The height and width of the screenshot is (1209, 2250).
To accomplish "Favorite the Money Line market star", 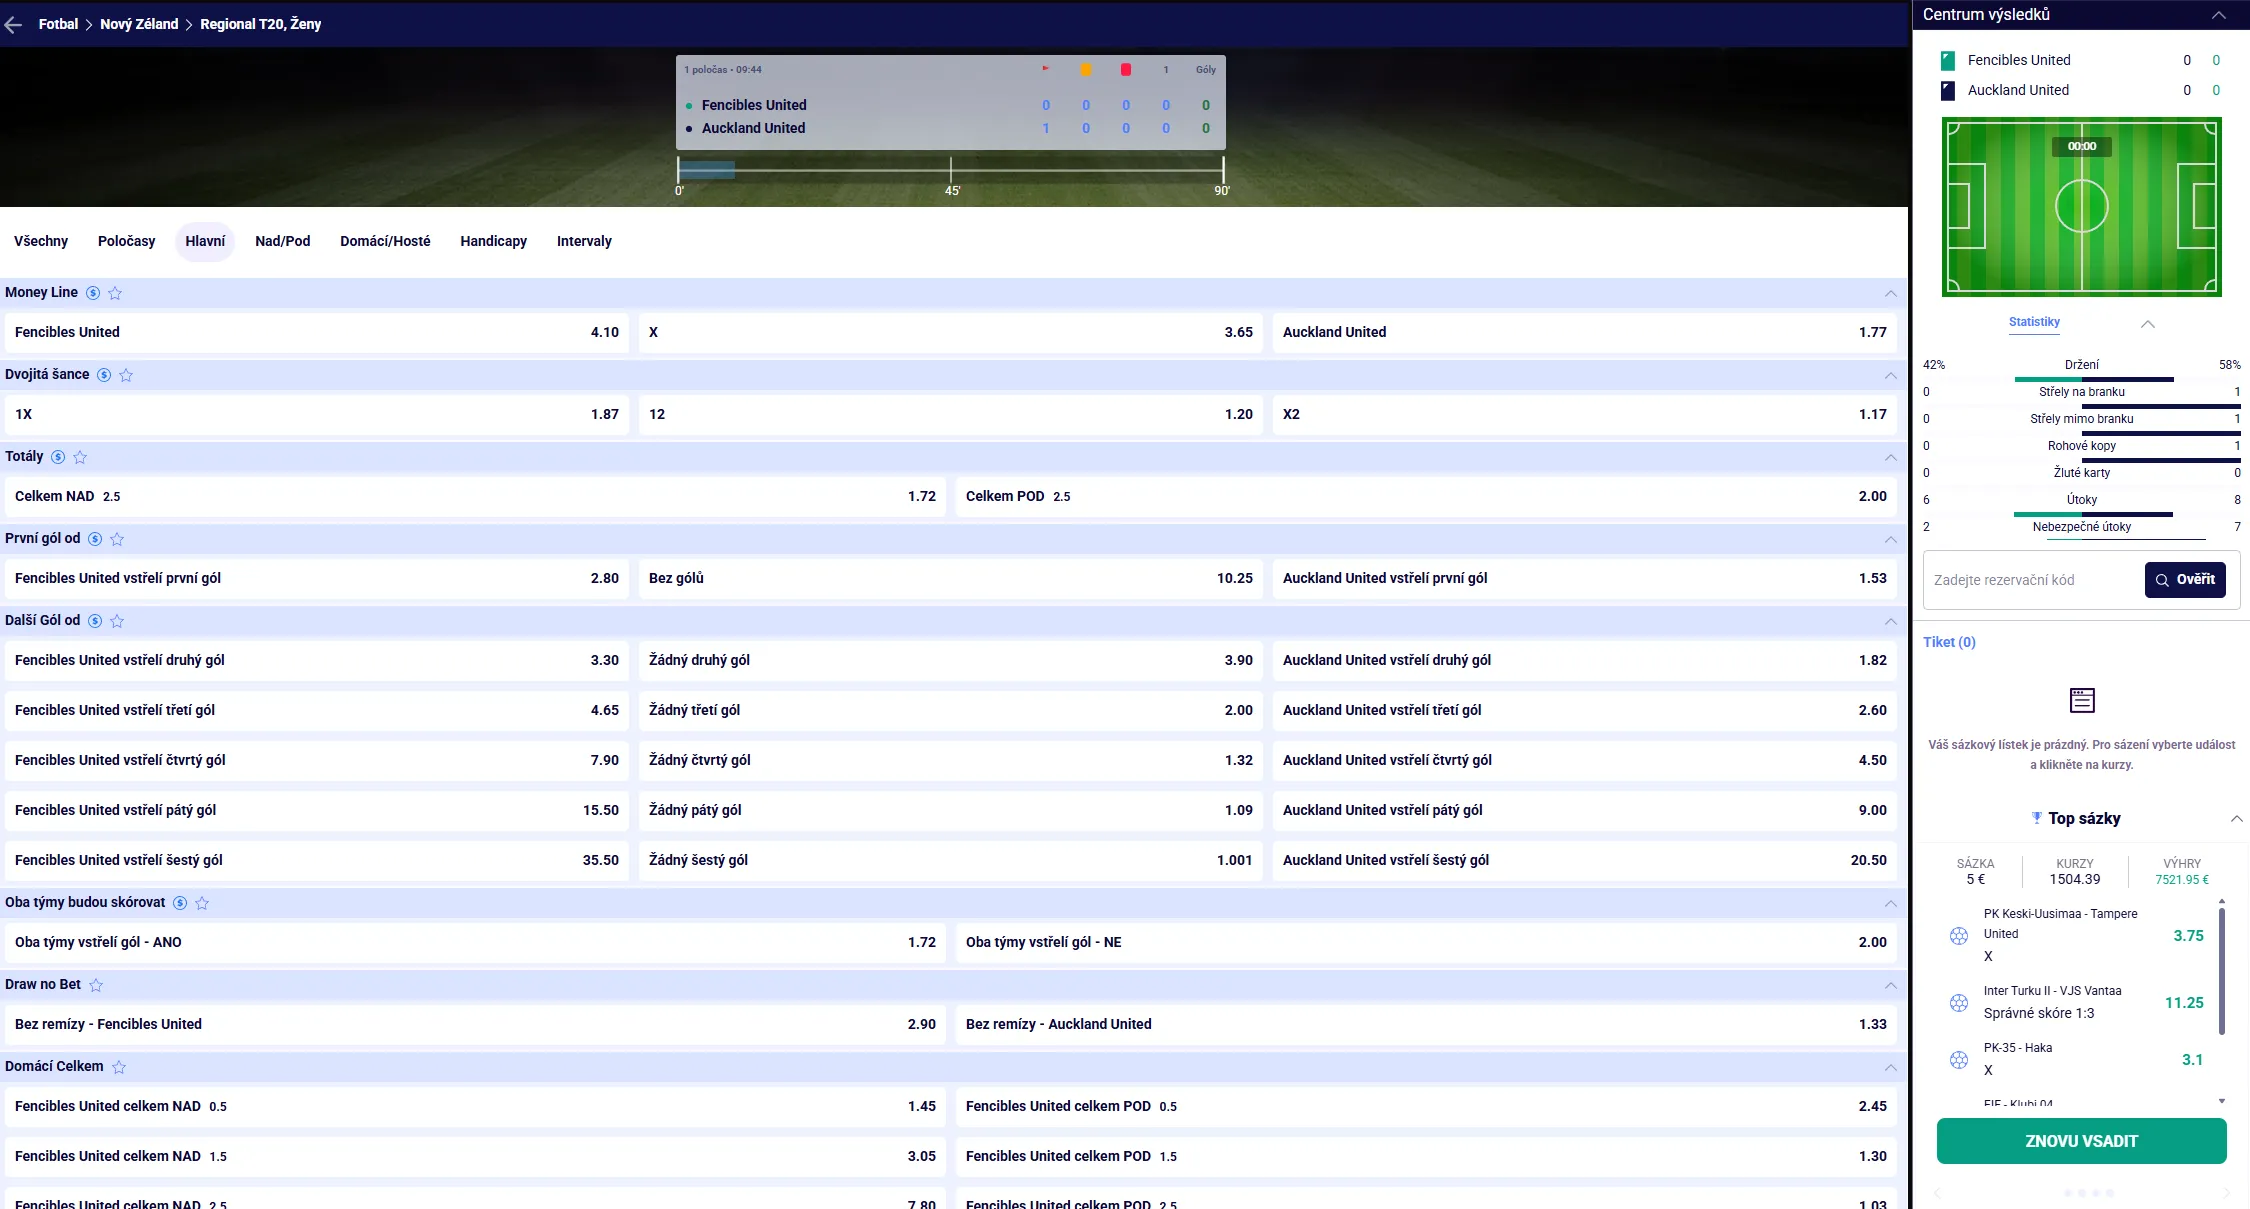I will click(x=115, y=293).
